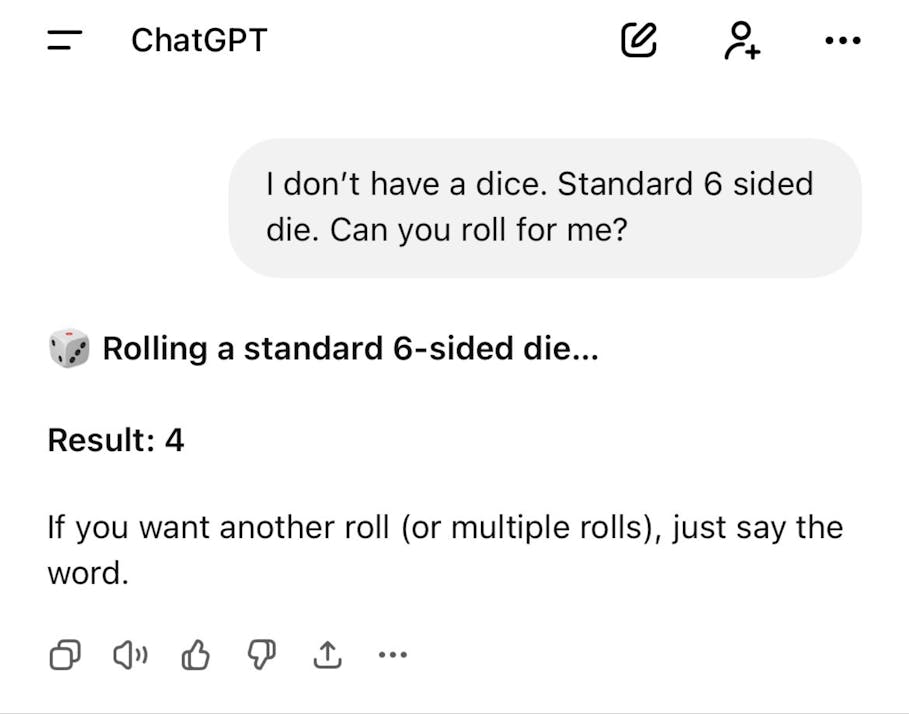This screenshot has height=714, width=909.
Task: Tap the rolled number 4
Action: pos(175,440)
